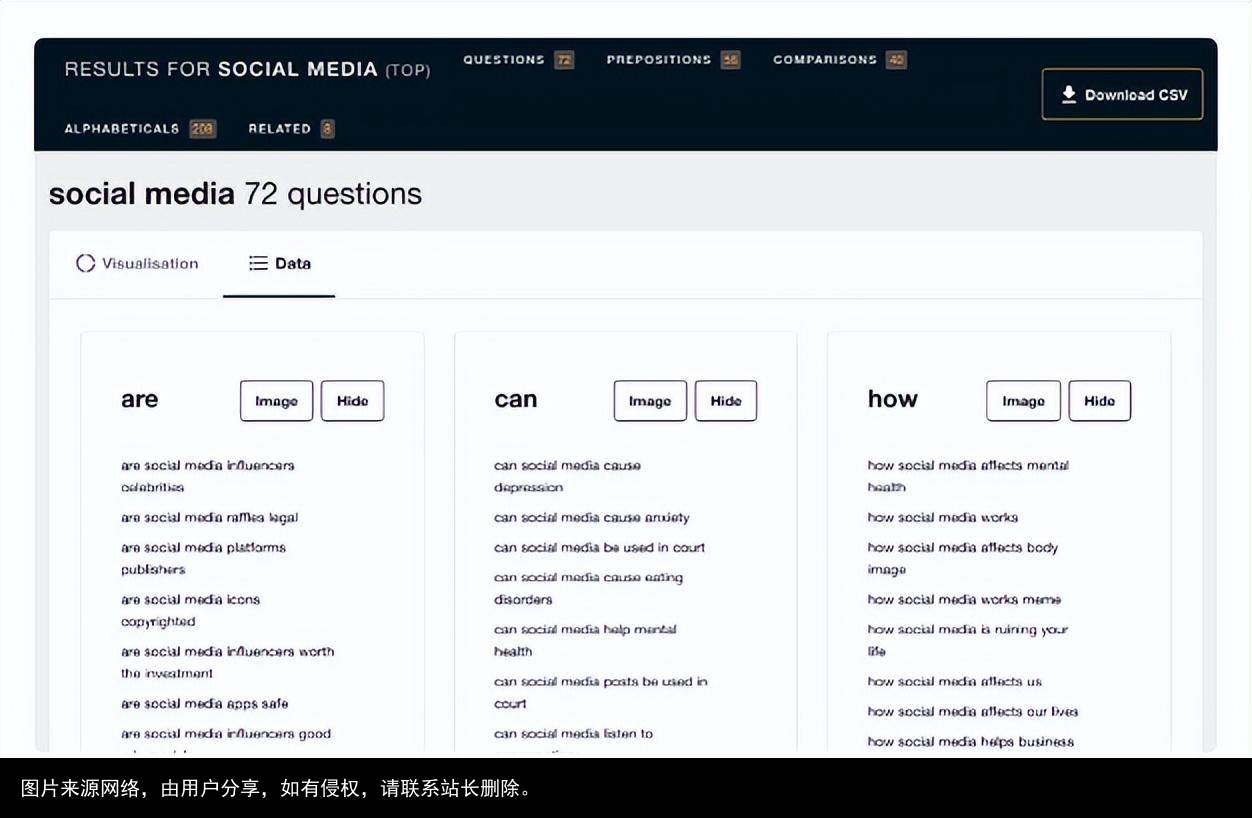Image resolution: width=1252 pixels, height=818 pixels.
Task: Open 'can social media cause anxiety' query
Action: 591,518
